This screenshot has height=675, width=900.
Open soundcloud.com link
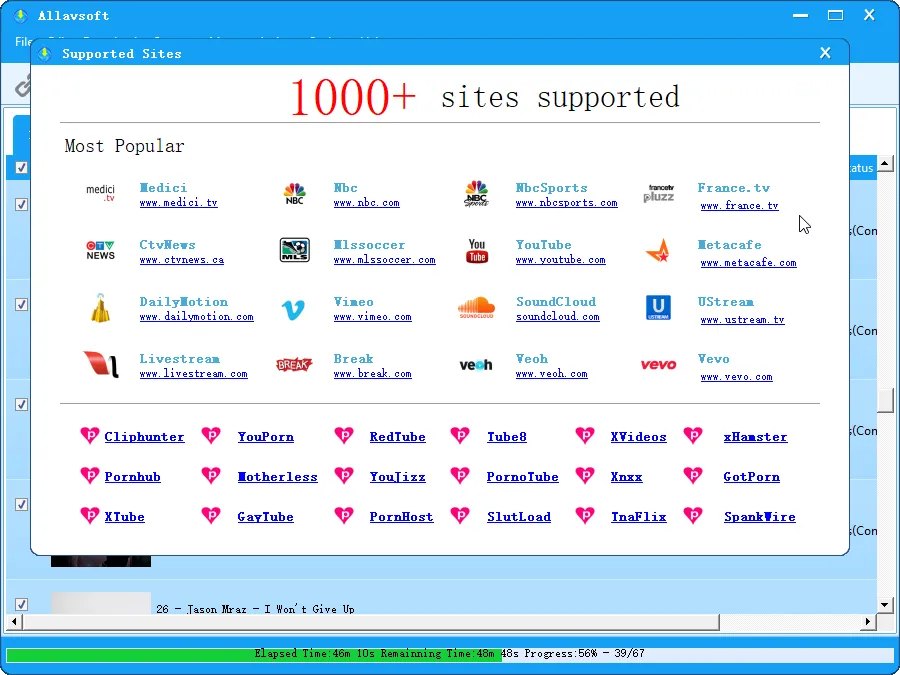click(x=557, y=316)
